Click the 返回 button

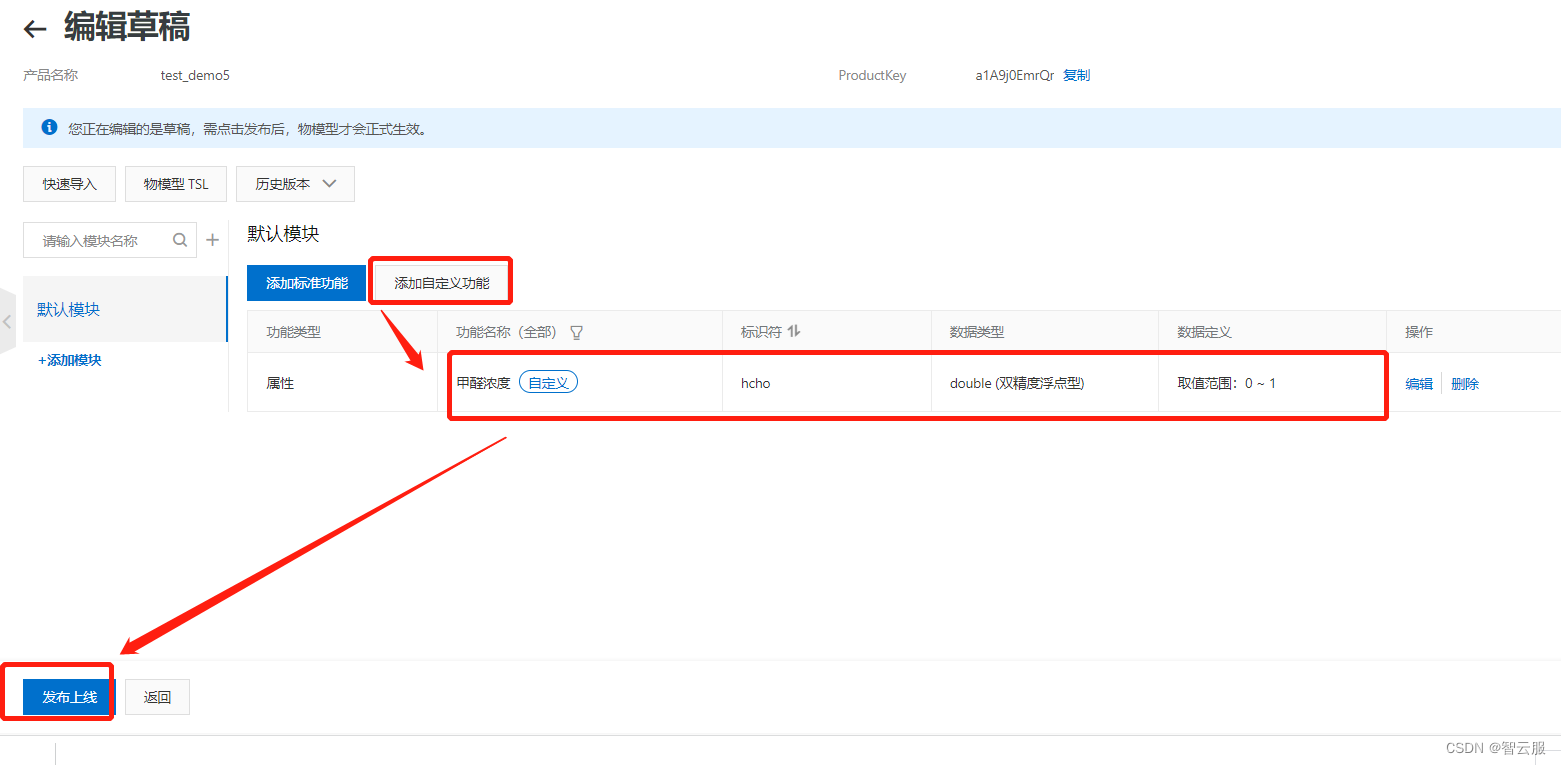point(157,697)
